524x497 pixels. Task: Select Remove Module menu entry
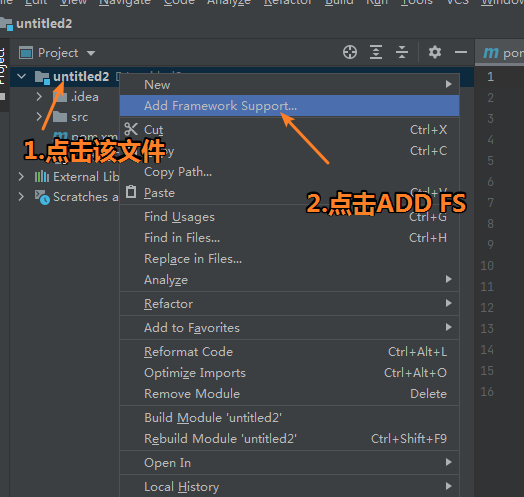(289, 394)
